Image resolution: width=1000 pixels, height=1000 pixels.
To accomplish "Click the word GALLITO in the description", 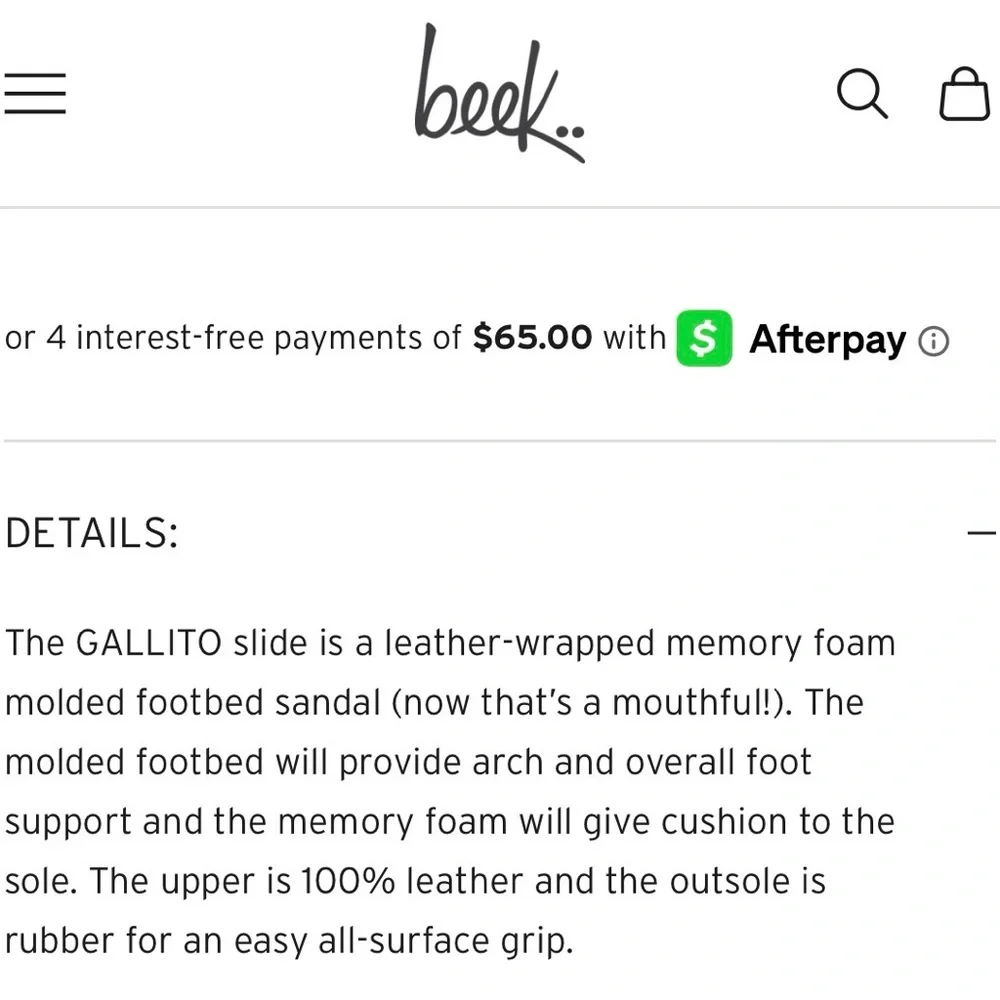I will [148, 643].
